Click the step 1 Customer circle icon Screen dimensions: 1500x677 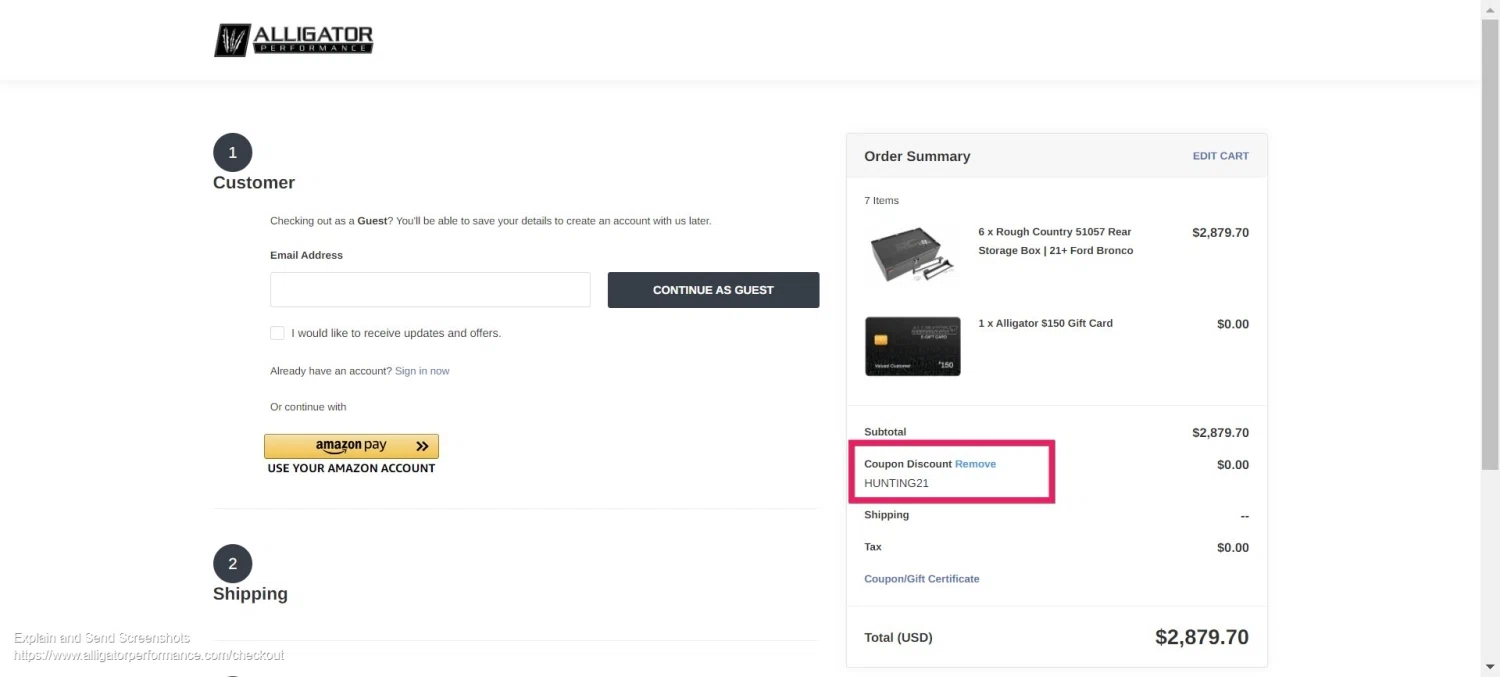pos(233,152)
